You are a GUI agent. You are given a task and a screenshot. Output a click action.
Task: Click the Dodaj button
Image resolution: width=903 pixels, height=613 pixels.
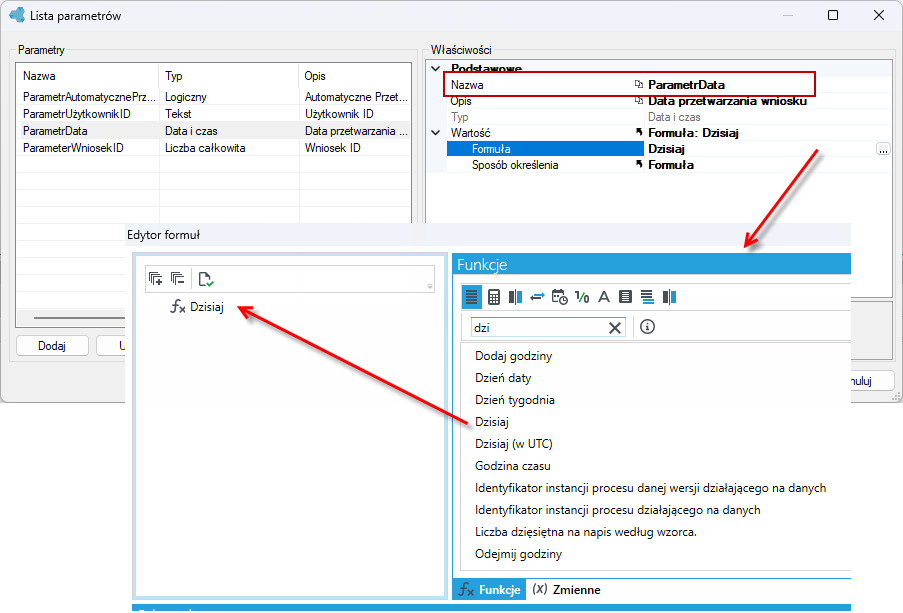(52, 346)
